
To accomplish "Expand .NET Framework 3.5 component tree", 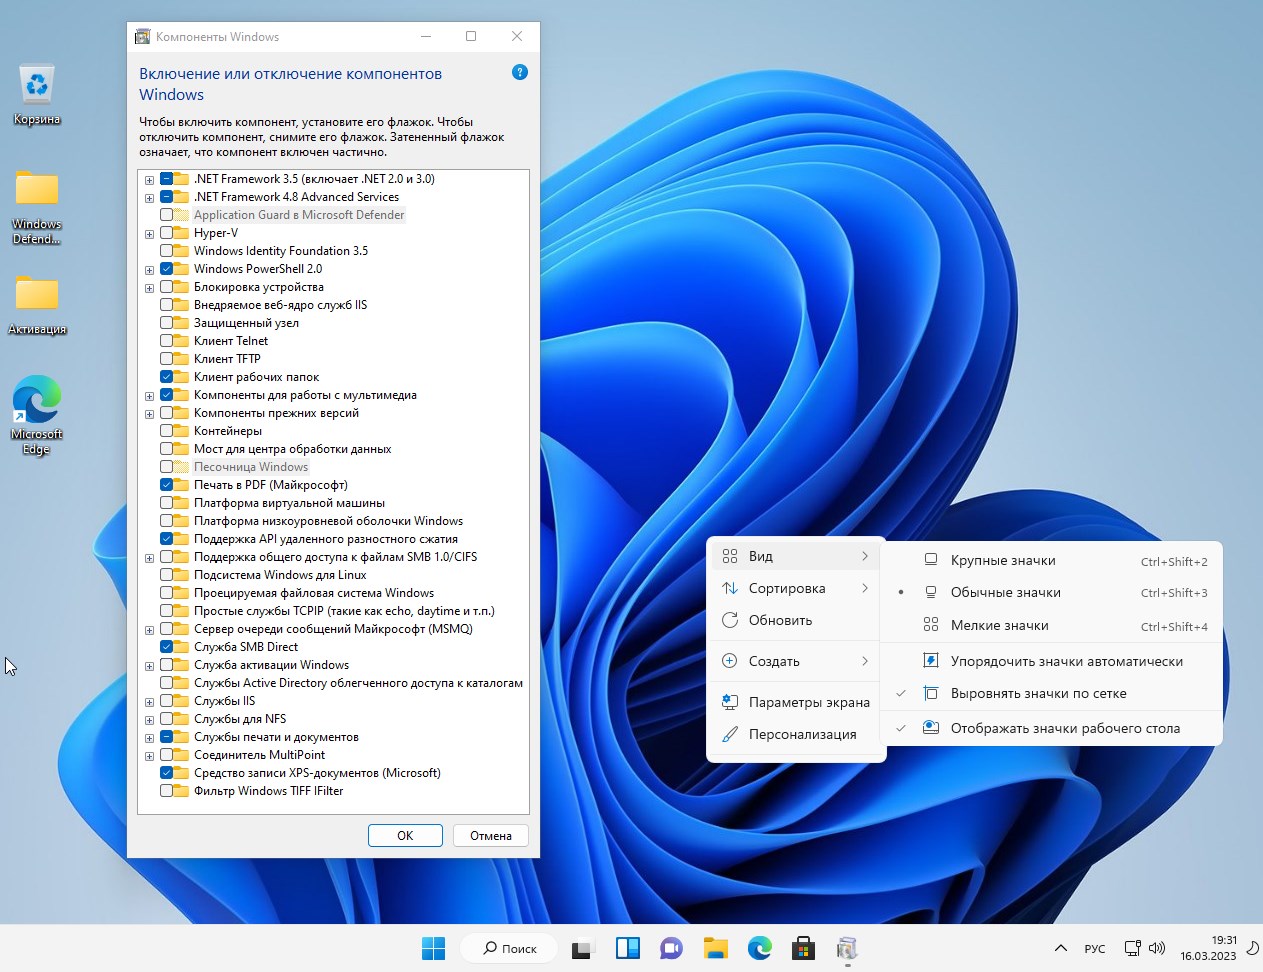I will pyautogui.click(x=149, y=180).
